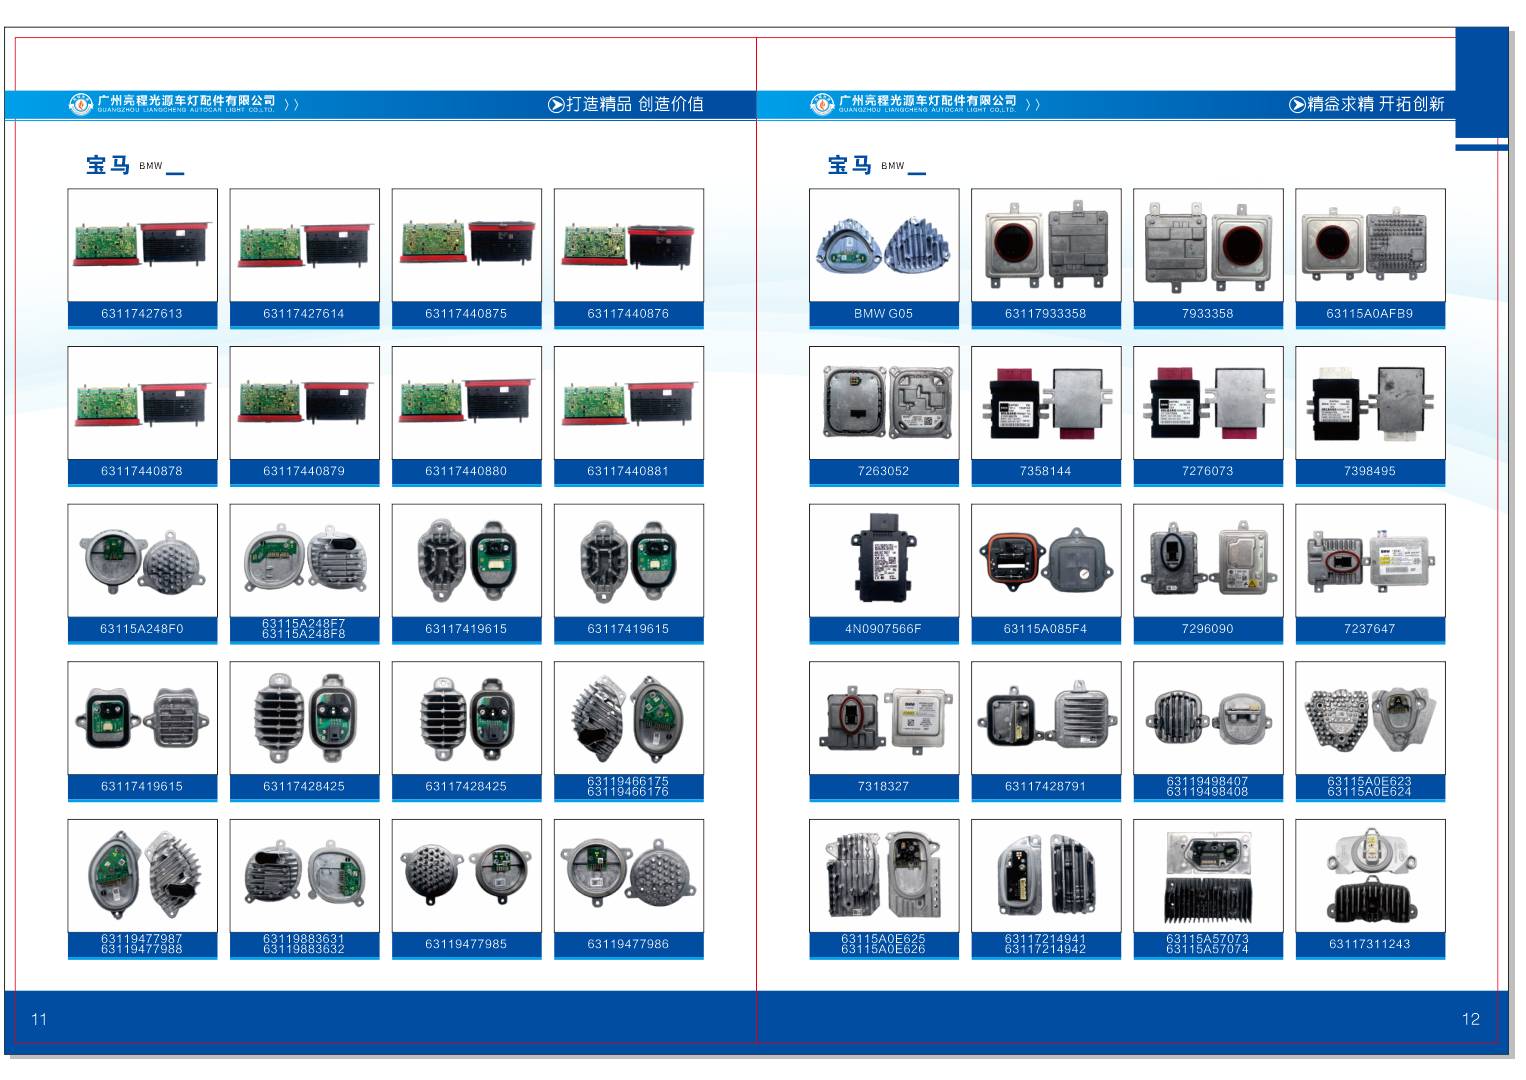Select the product photo for part 63117427613
1526x1080 pixels.
[142, 245]
